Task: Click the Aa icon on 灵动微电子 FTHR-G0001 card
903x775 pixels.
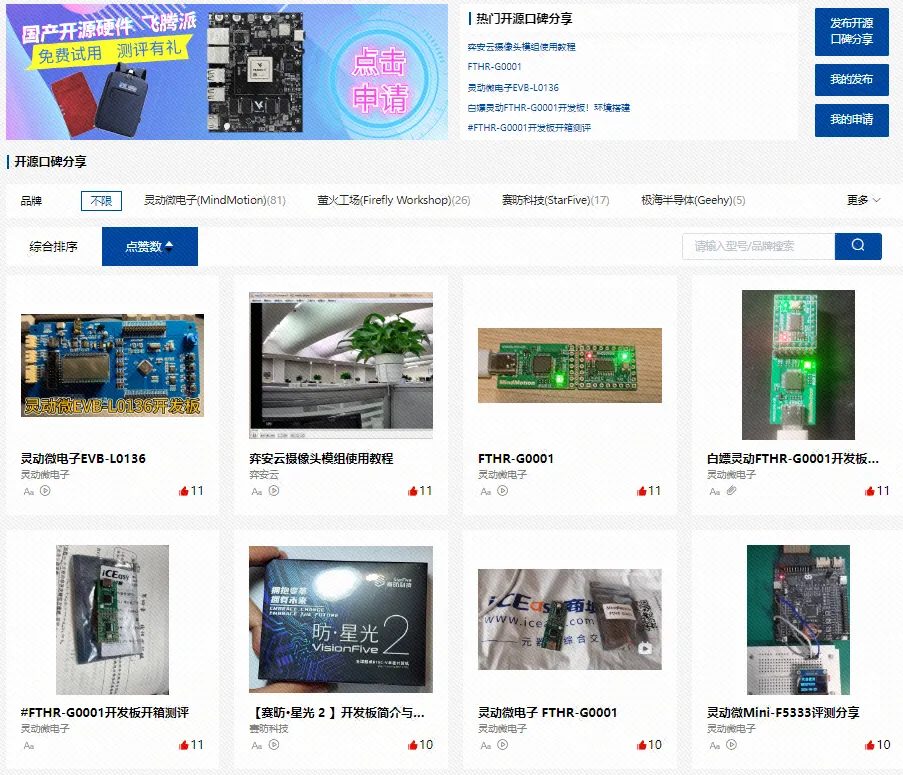Action: point(486,746)
